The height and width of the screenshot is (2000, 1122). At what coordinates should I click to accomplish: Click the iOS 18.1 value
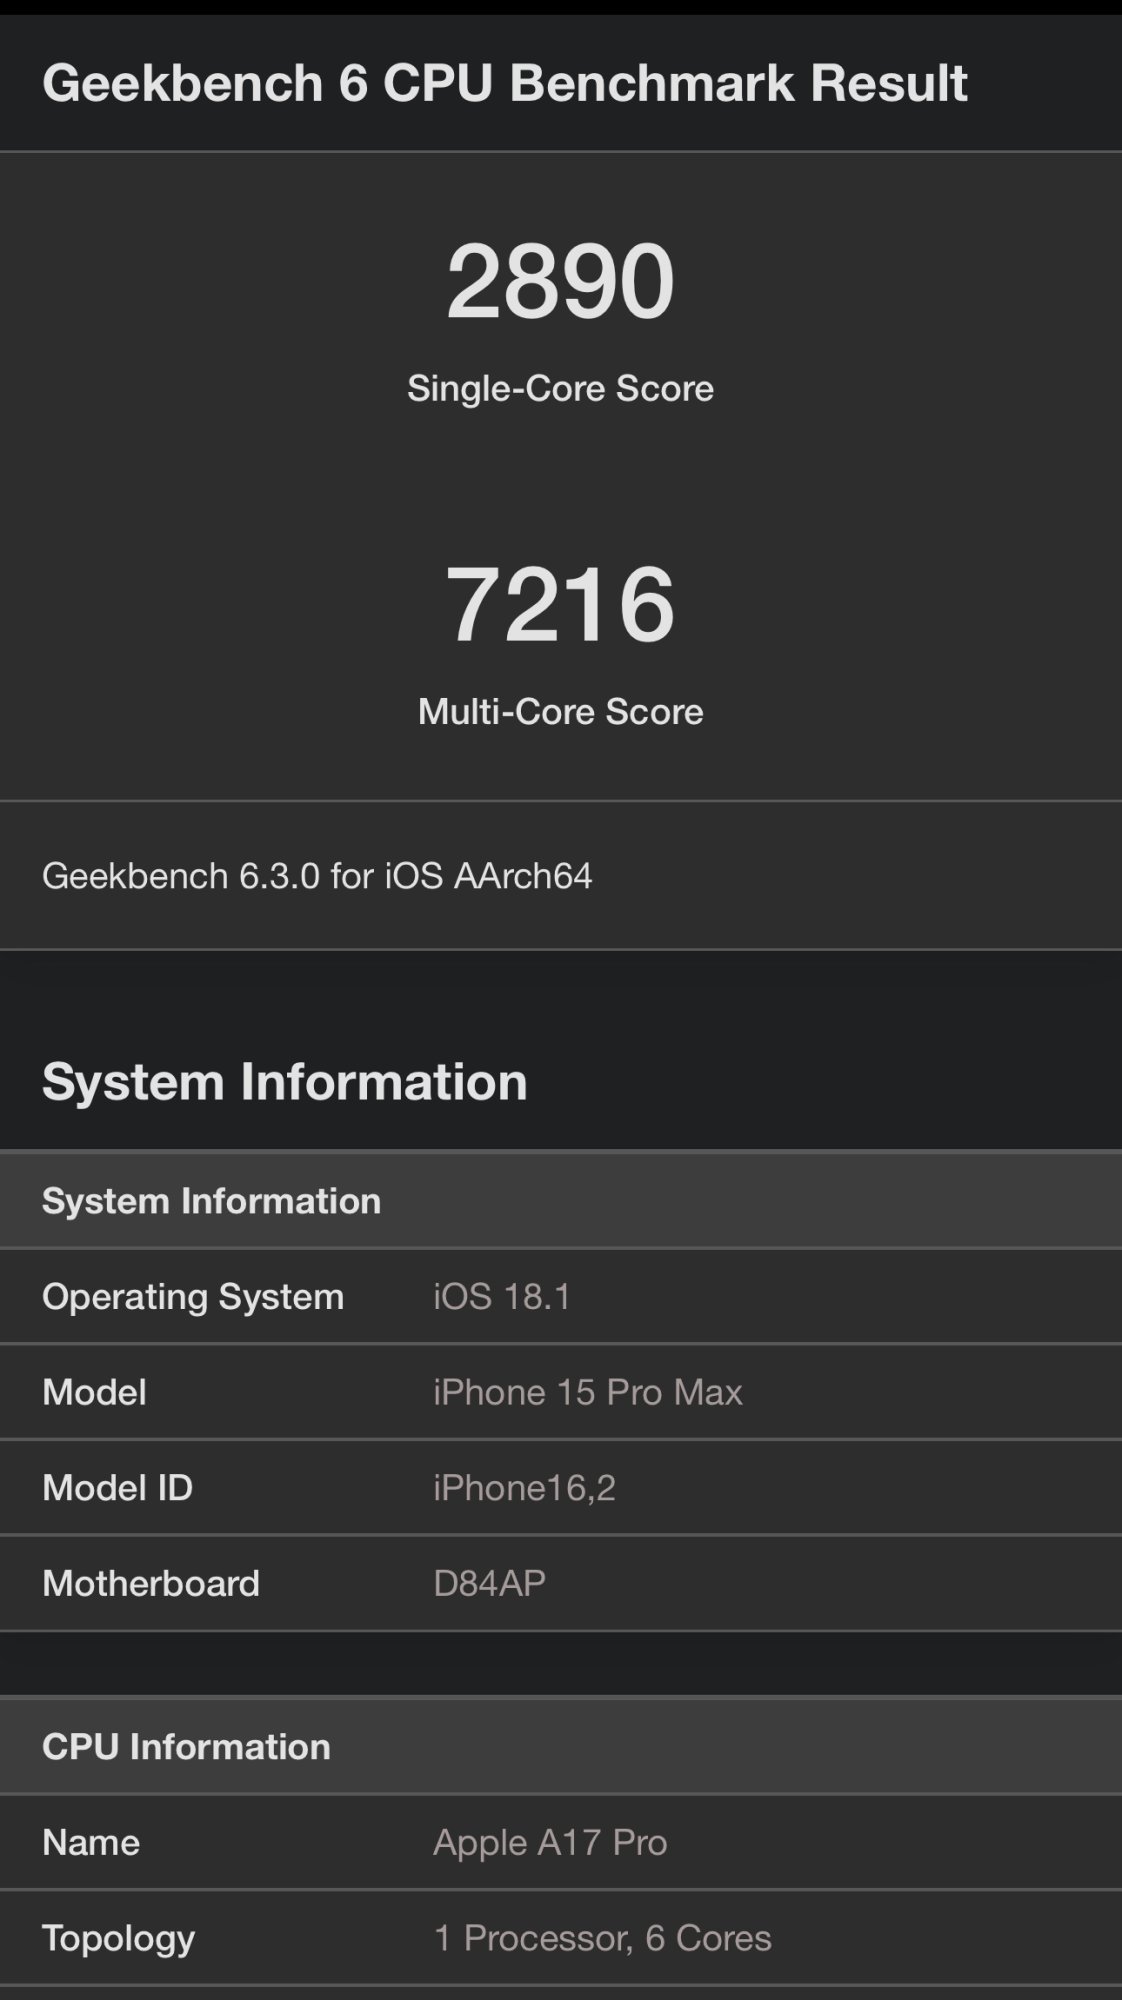[x=502, y=1296]
